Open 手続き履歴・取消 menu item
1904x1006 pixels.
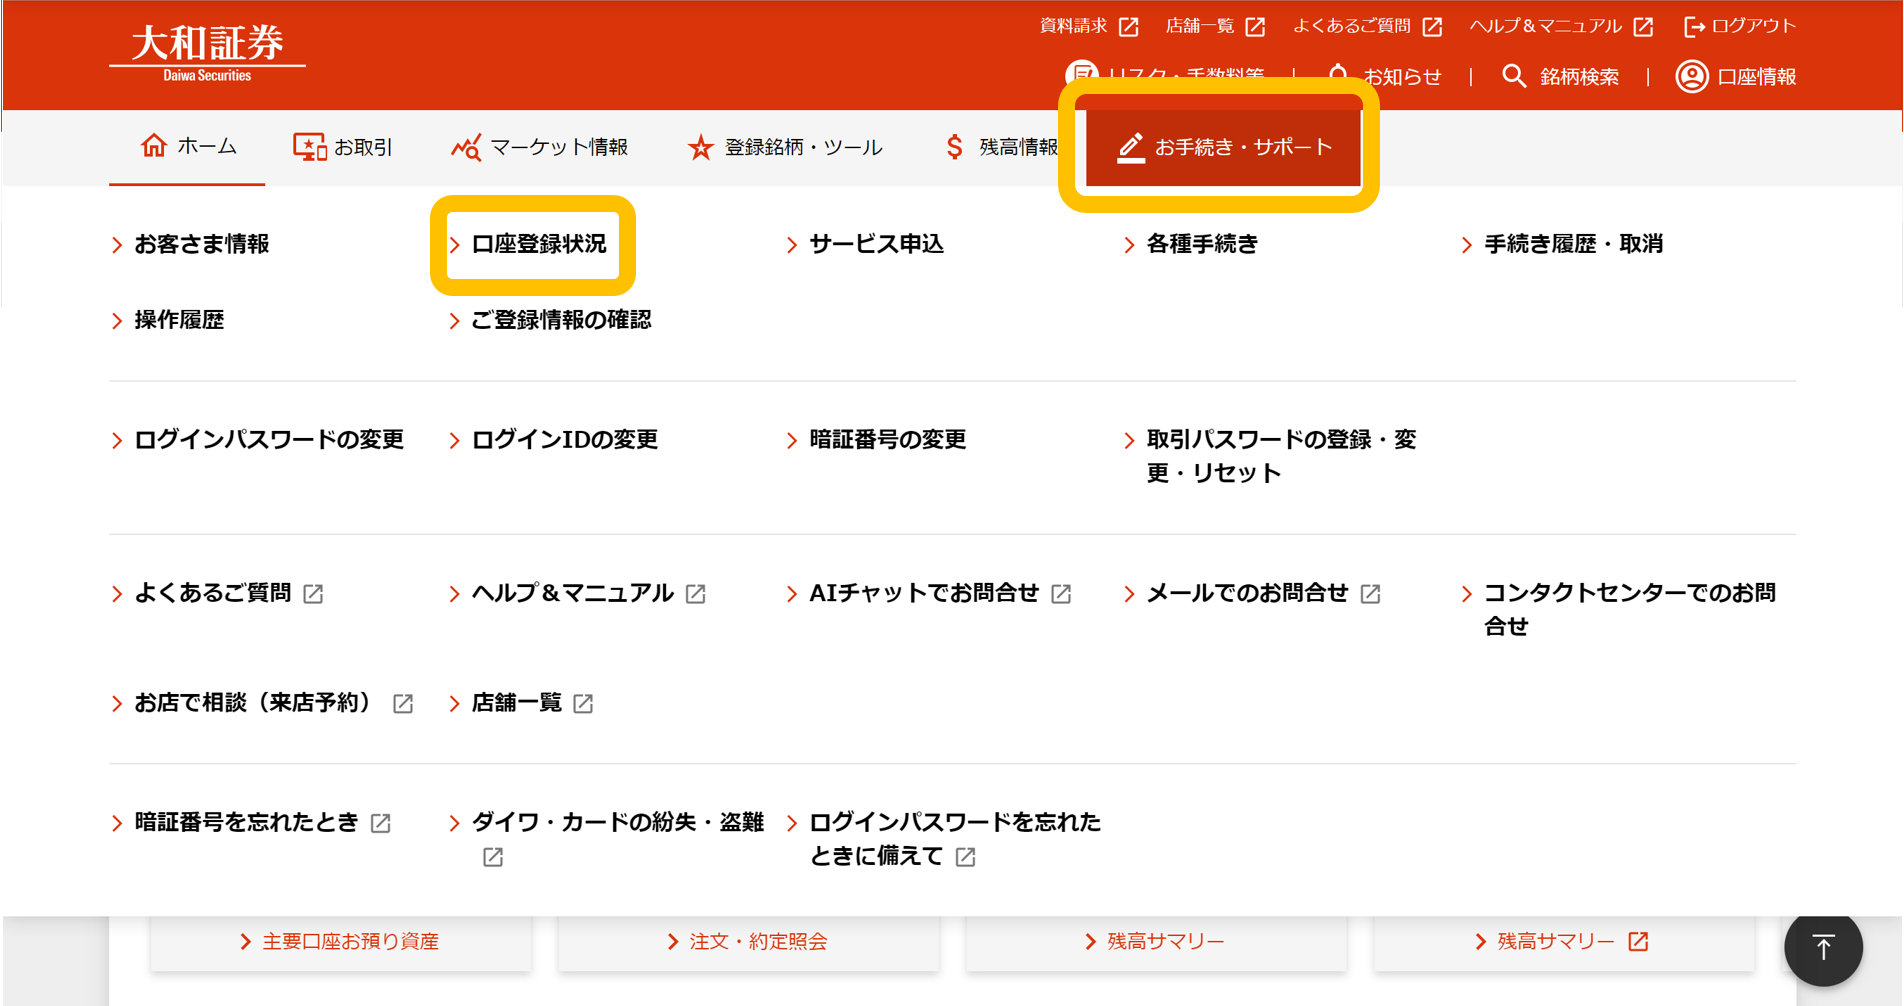[x=1572, y=244]
